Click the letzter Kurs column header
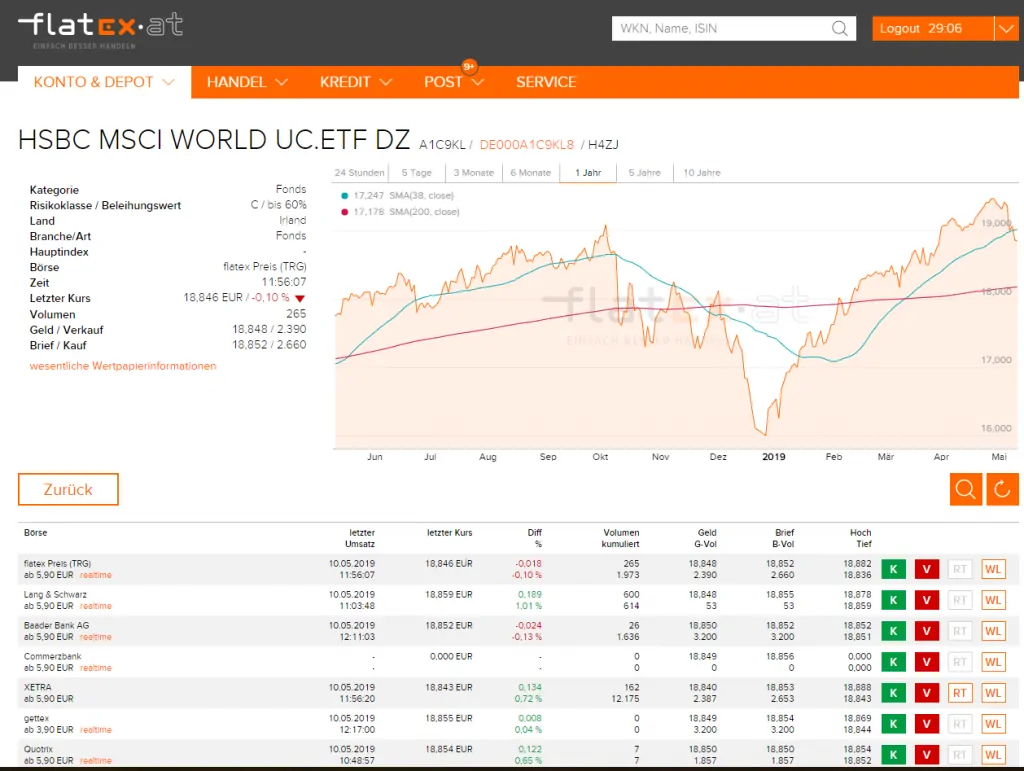This screenshot has height=771, width=1024. 449,533
